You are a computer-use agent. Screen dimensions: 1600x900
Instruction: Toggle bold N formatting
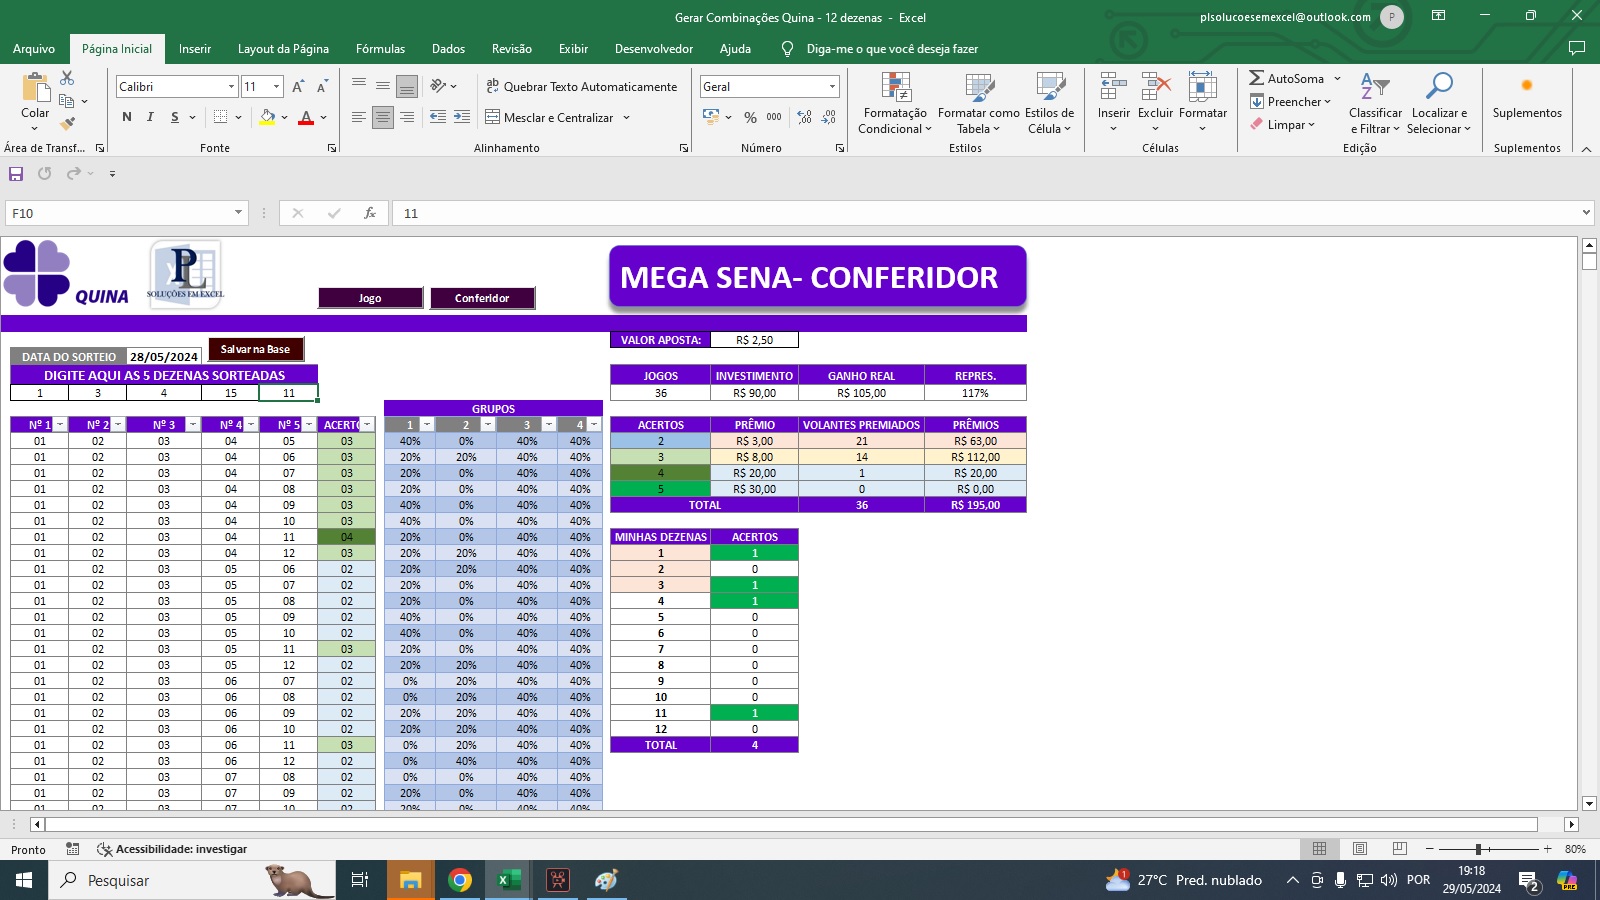[x=127, y=117]
